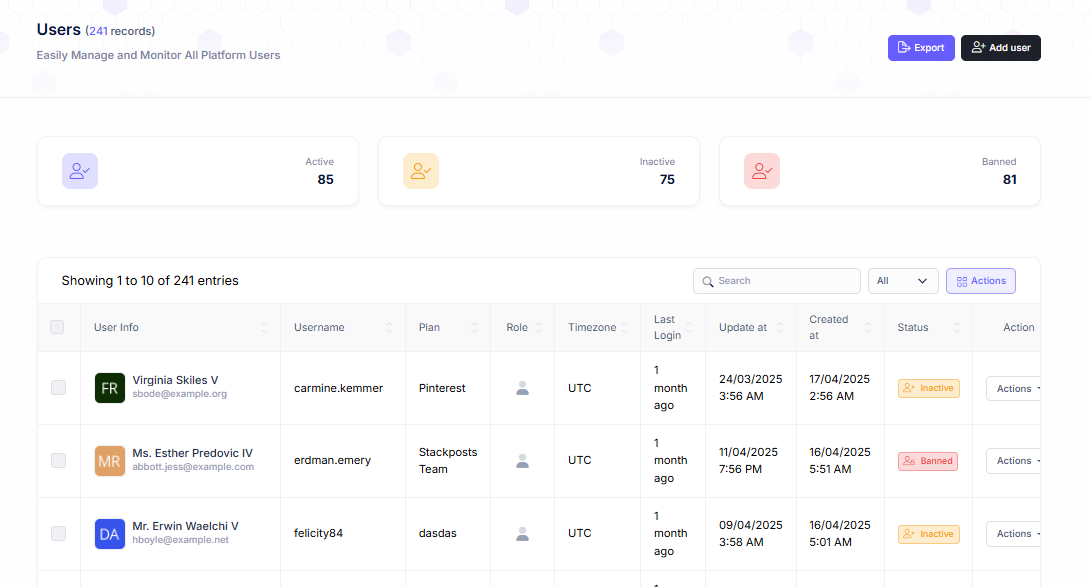Click Inactive status badge of Virginia Skiles V
The image size is (1091, 587).
tap(929, 388)
